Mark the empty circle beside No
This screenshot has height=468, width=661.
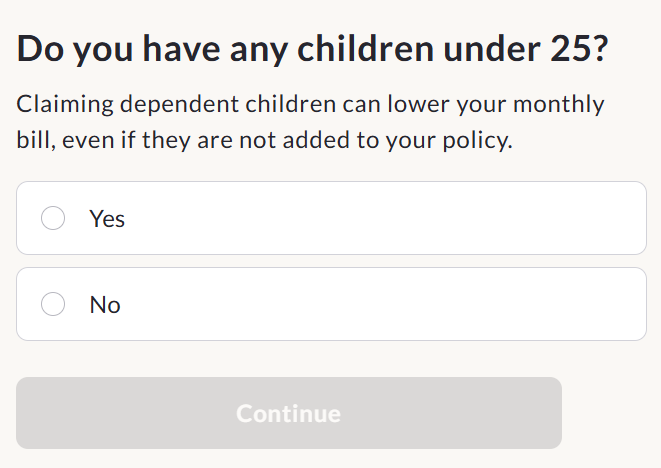click(53, 304)
